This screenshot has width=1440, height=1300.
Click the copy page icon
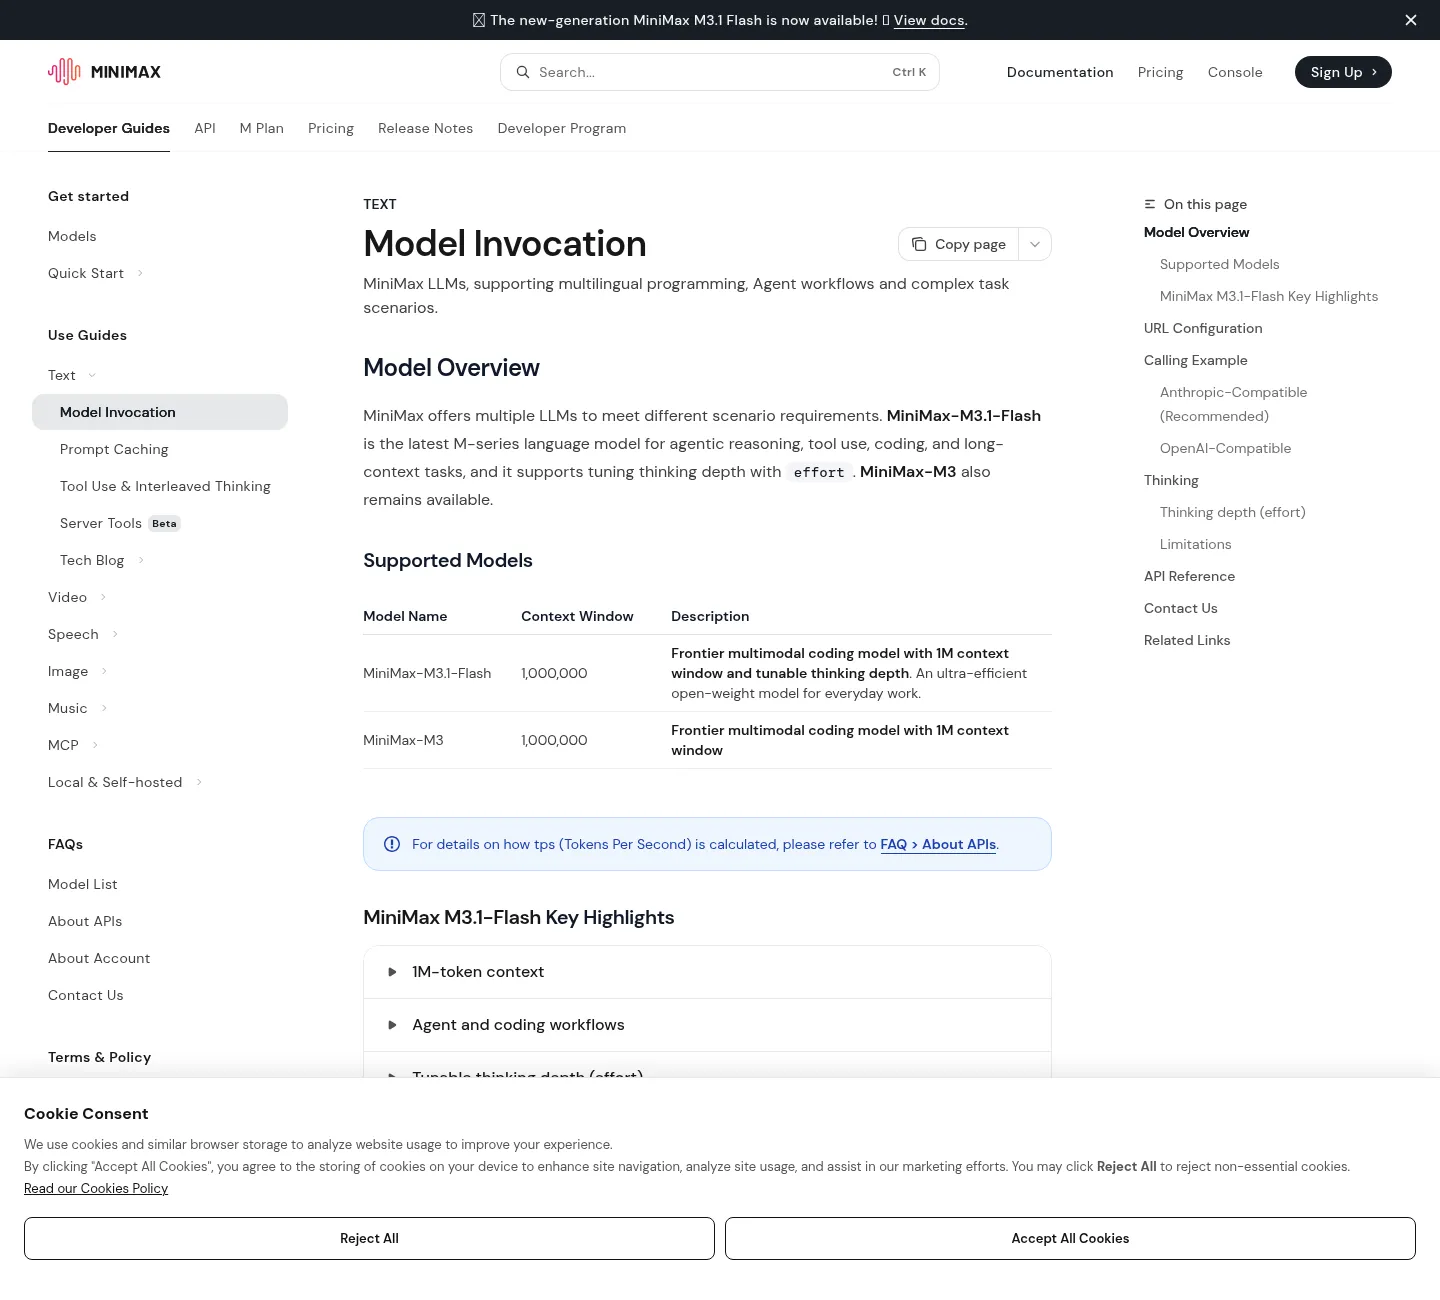[x=919, y=244]
